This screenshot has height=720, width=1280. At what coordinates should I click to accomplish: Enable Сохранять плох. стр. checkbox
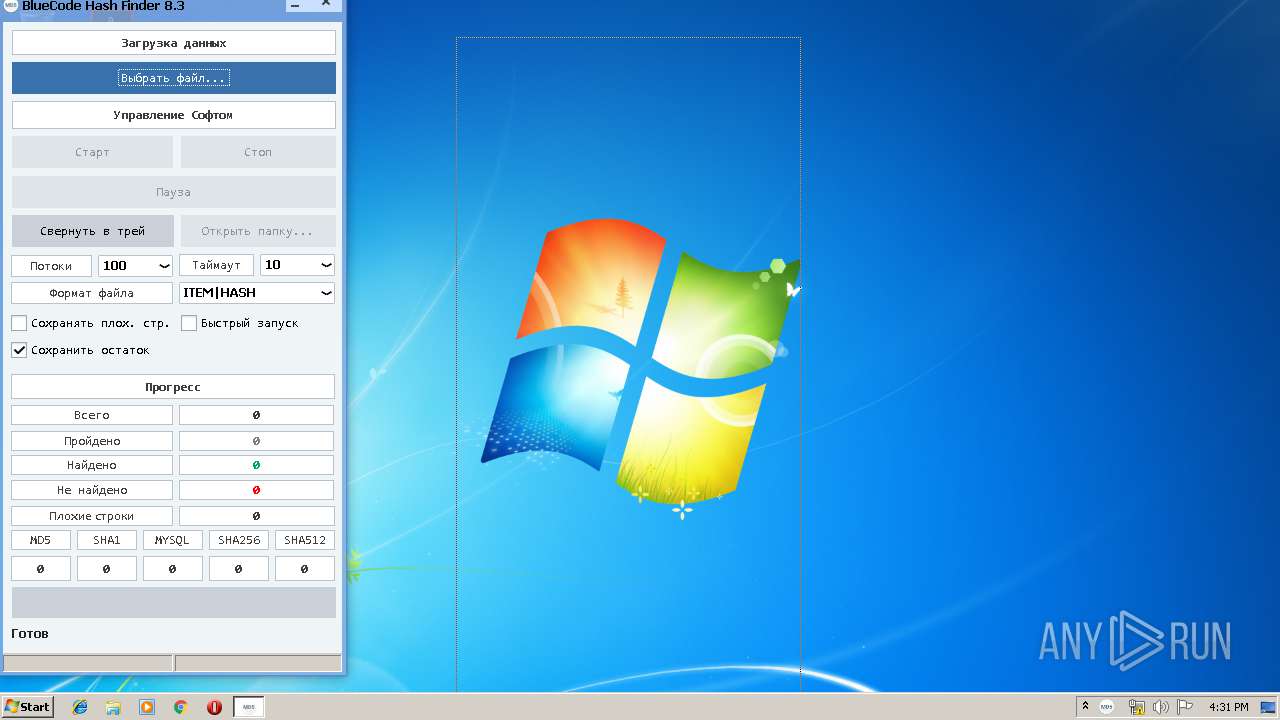tap(19, 323)
